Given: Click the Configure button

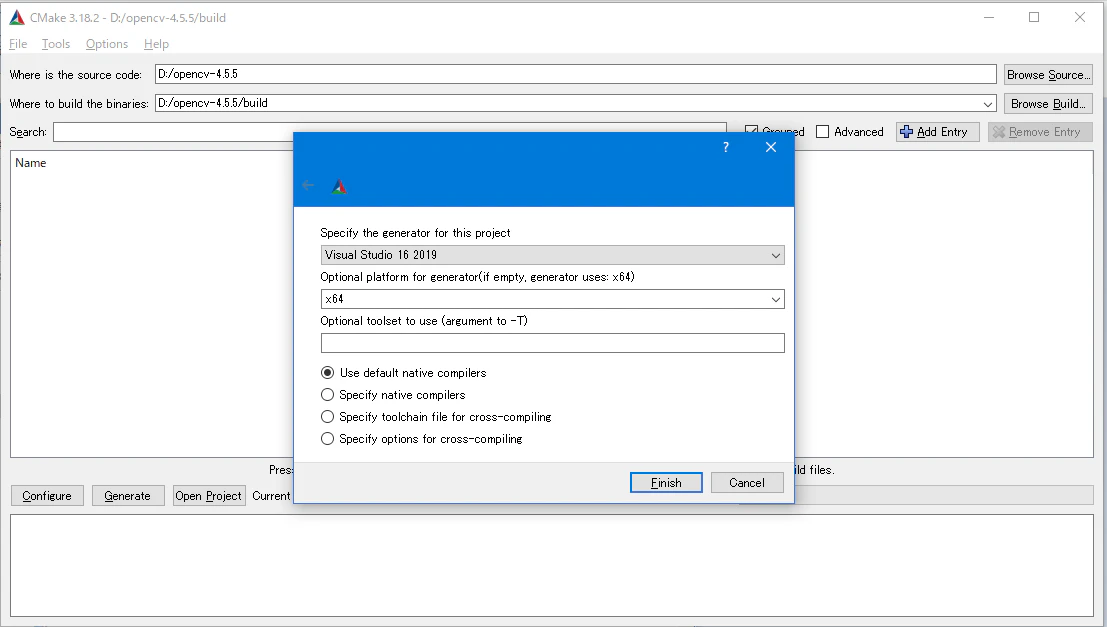Looking at the screenshot, I should 47,496.
